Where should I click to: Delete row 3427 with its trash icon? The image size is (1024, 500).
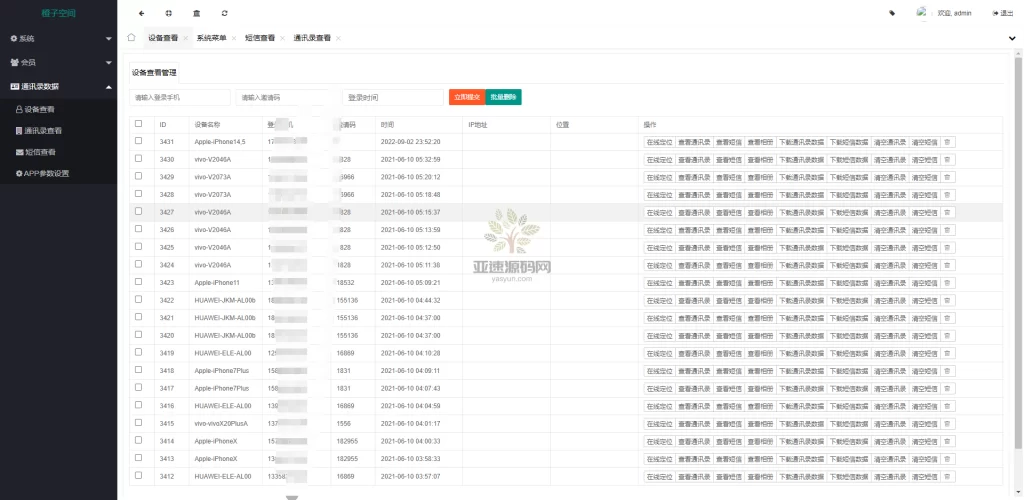tap(948, 212)
